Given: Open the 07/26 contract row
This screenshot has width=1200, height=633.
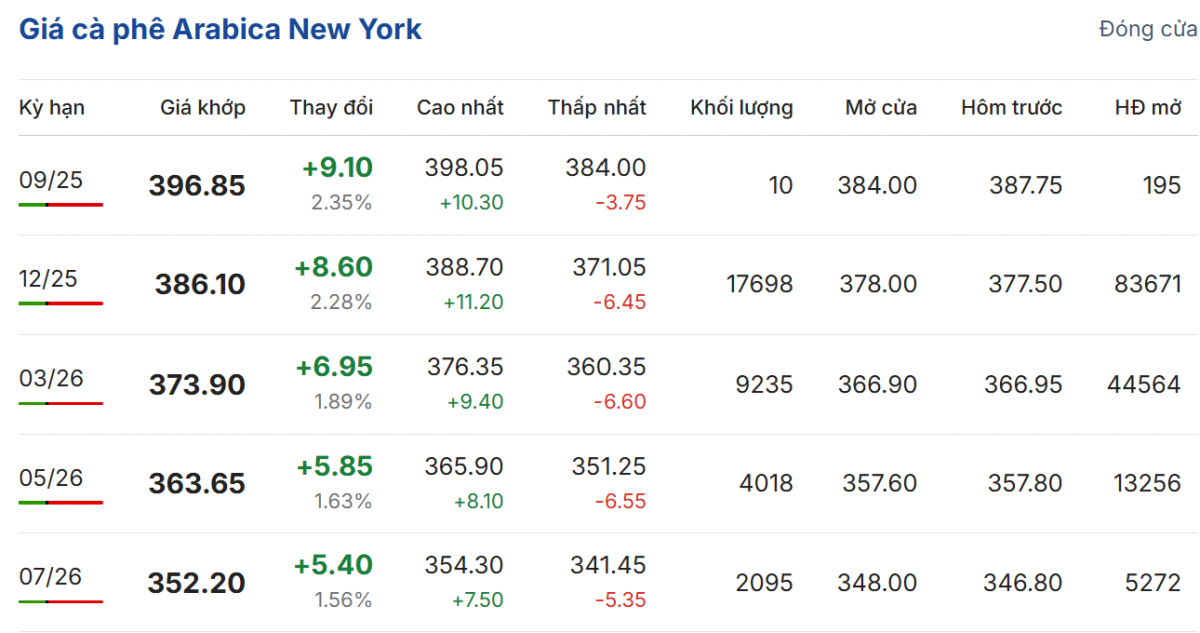Looking at the screenshot, I should 51,577.
